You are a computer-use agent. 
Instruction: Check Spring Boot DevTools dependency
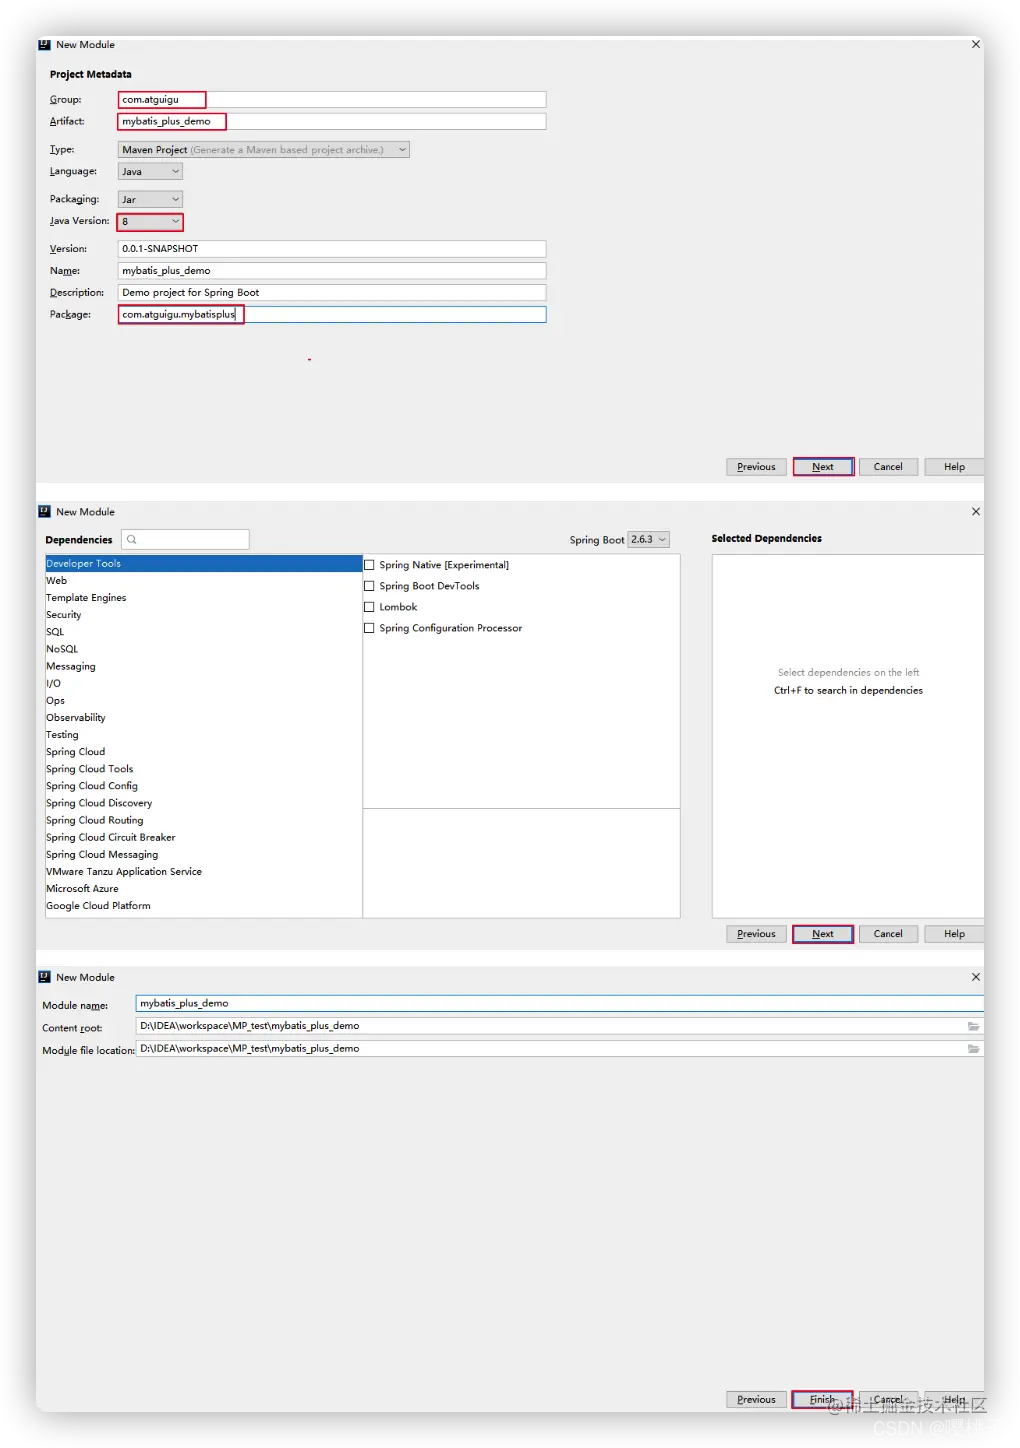(x=369, y=586)
